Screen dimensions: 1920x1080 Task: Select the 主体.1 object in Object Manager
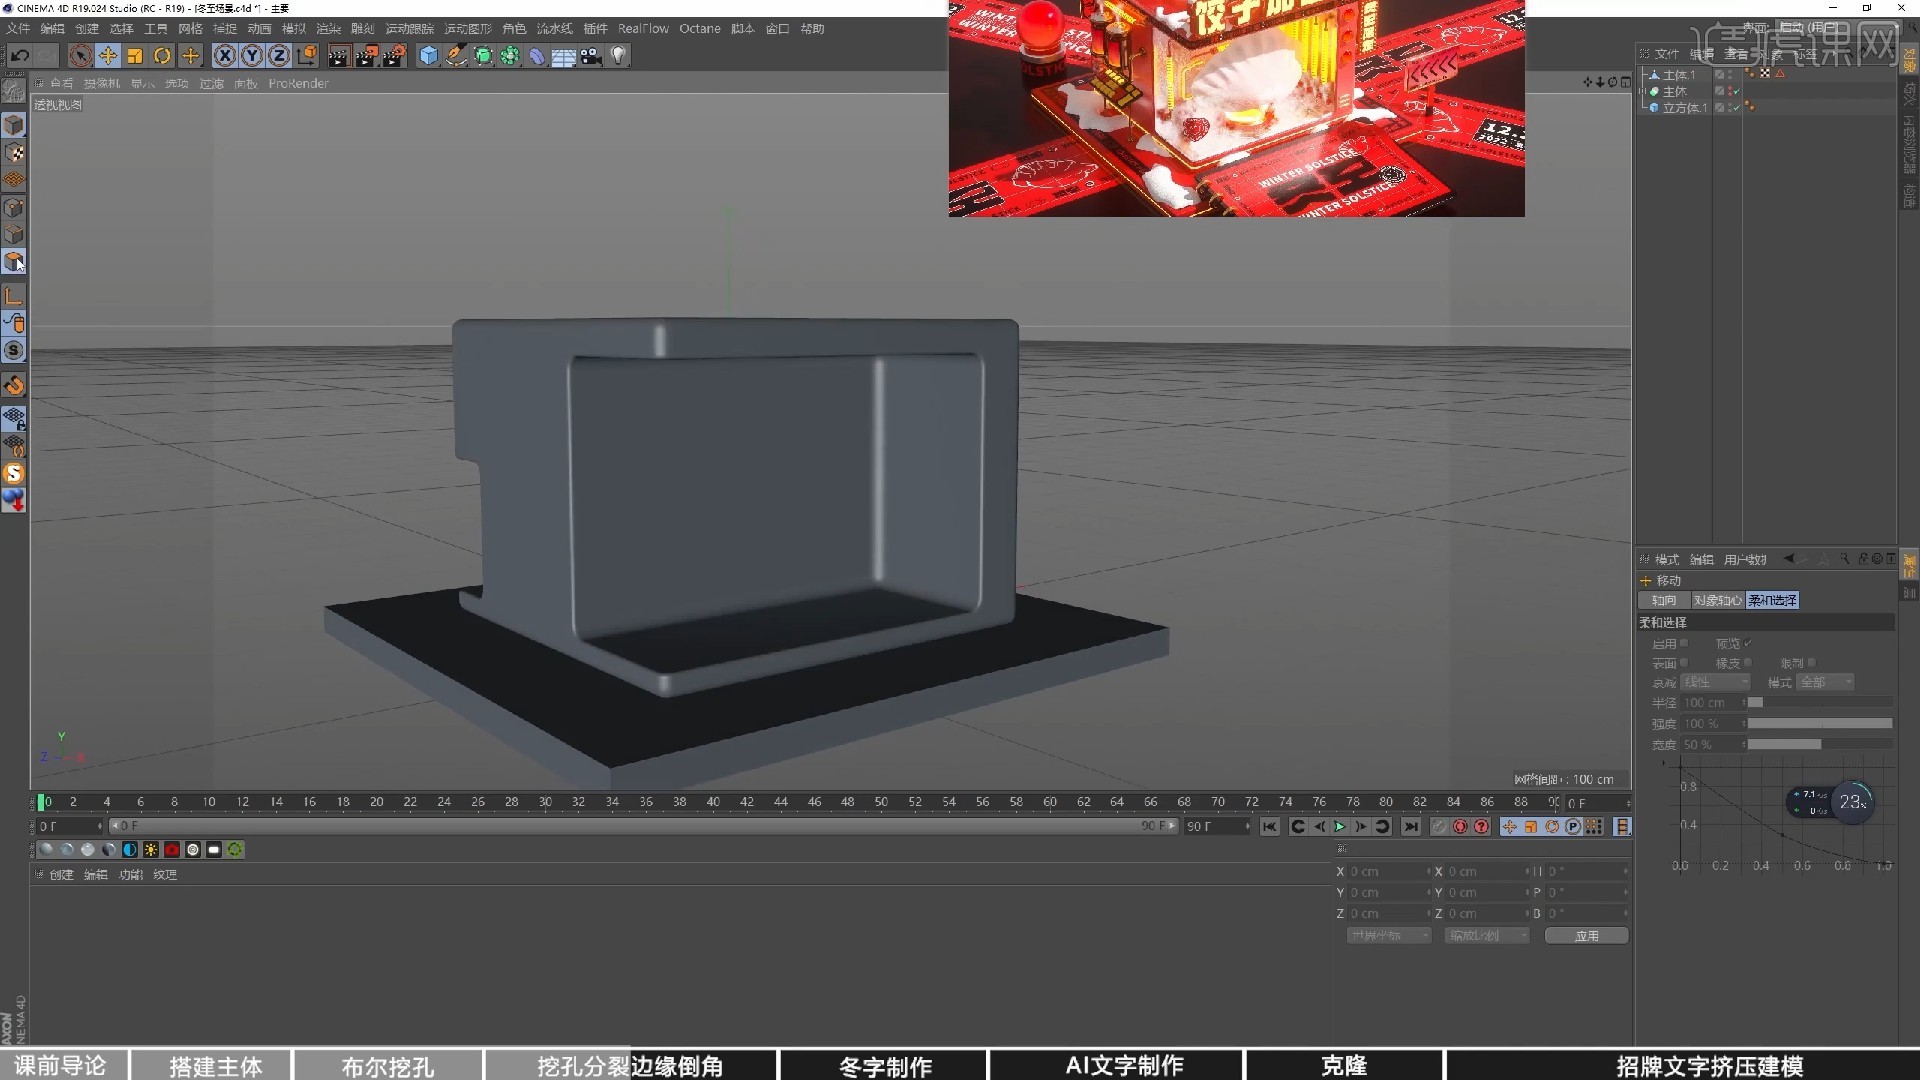[1679, 75]
